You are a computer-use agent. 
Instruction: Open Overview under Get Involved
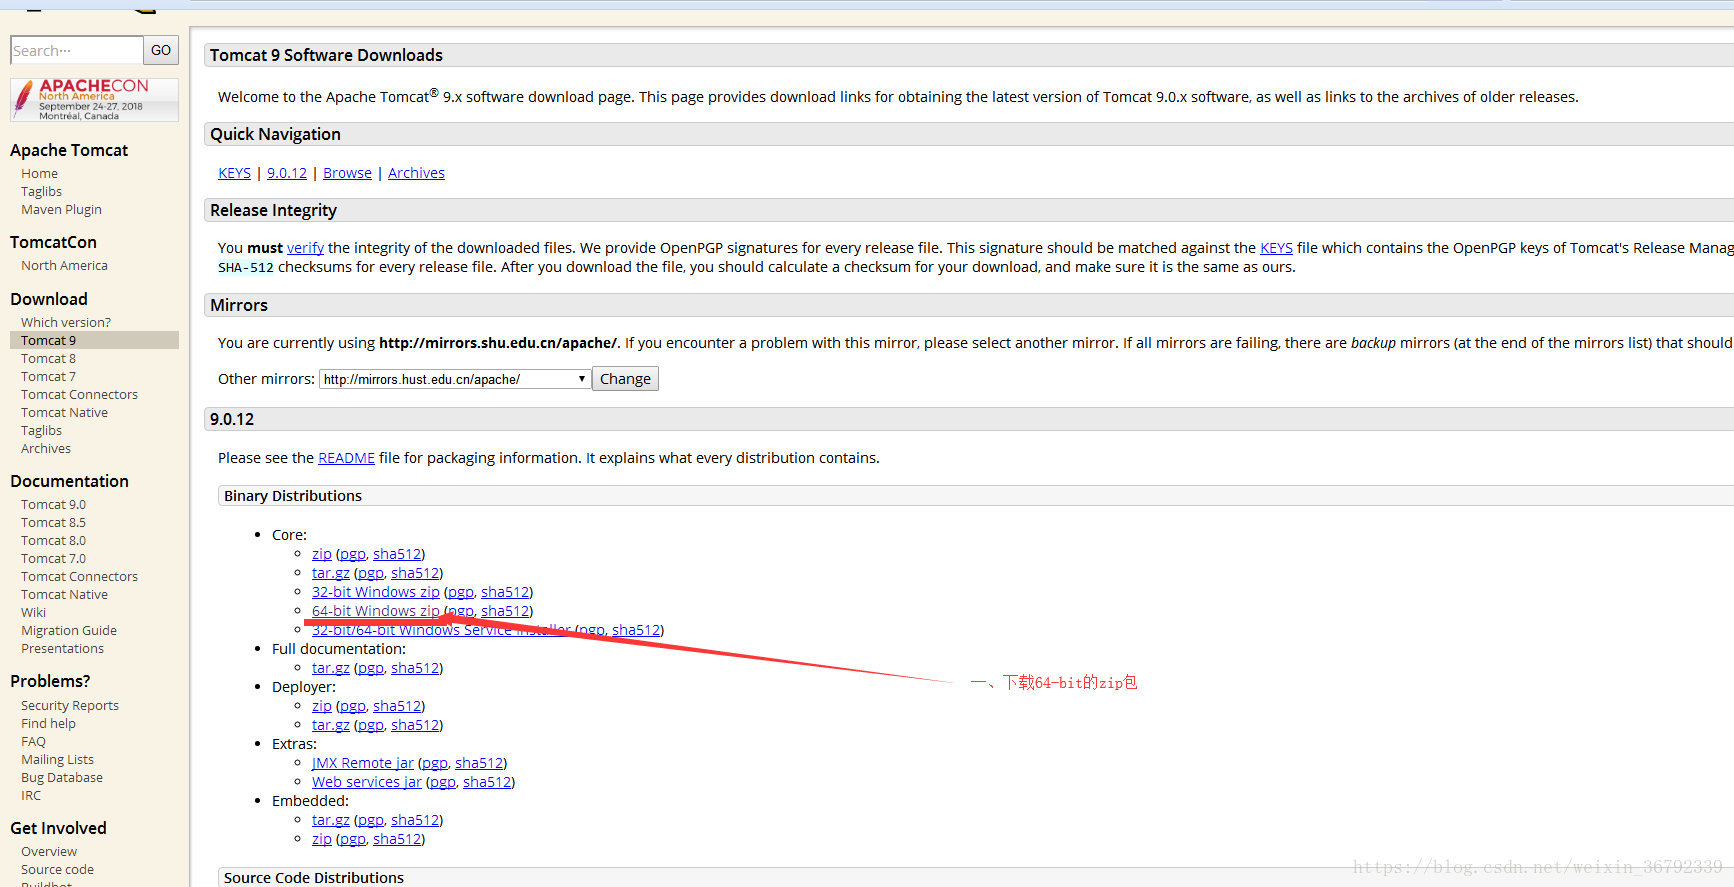pos(49,851)
